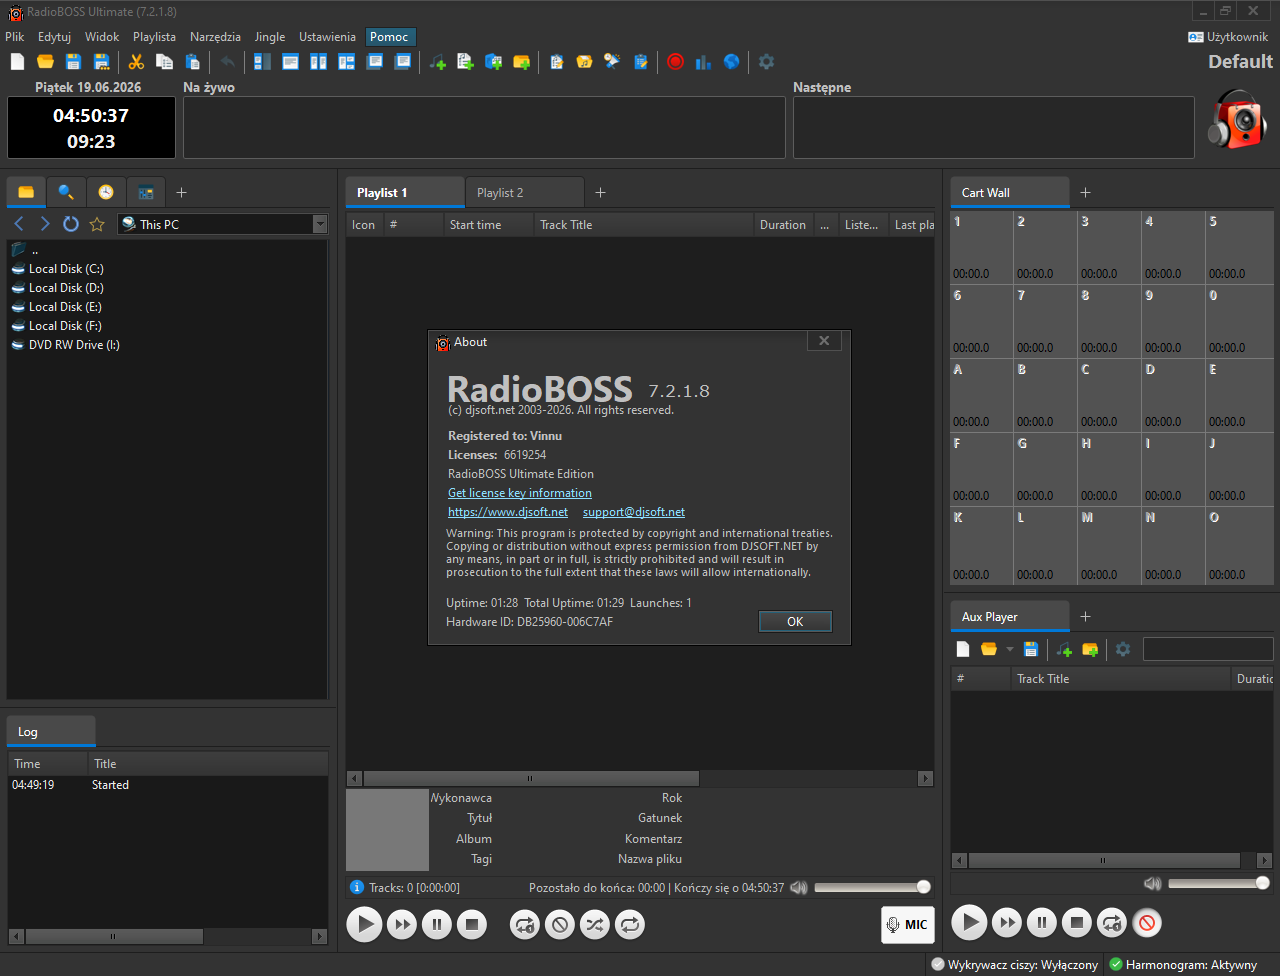Screen dimensions: 1280x976
Task: Toggle the MIC microphone button
Action: click(x=907, y=925)
